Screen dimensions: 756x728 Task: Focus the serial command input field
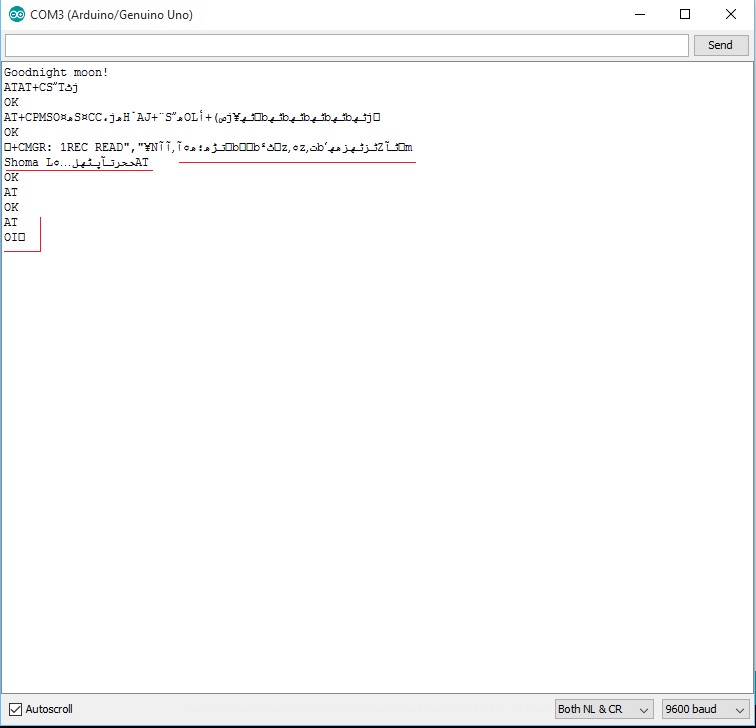coord(346,45)
